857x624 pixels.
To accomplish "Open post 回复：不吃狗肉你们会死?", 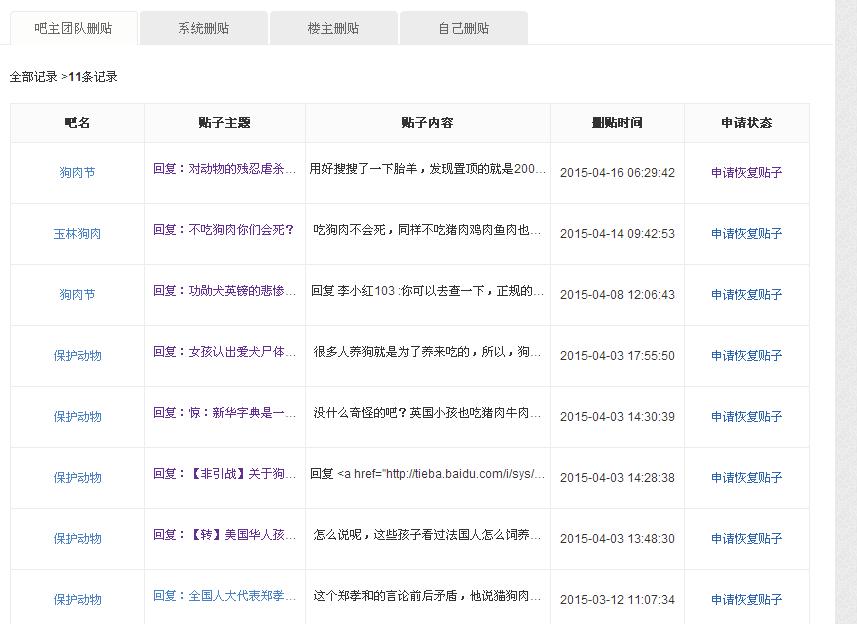I will [x=224, y=230].
